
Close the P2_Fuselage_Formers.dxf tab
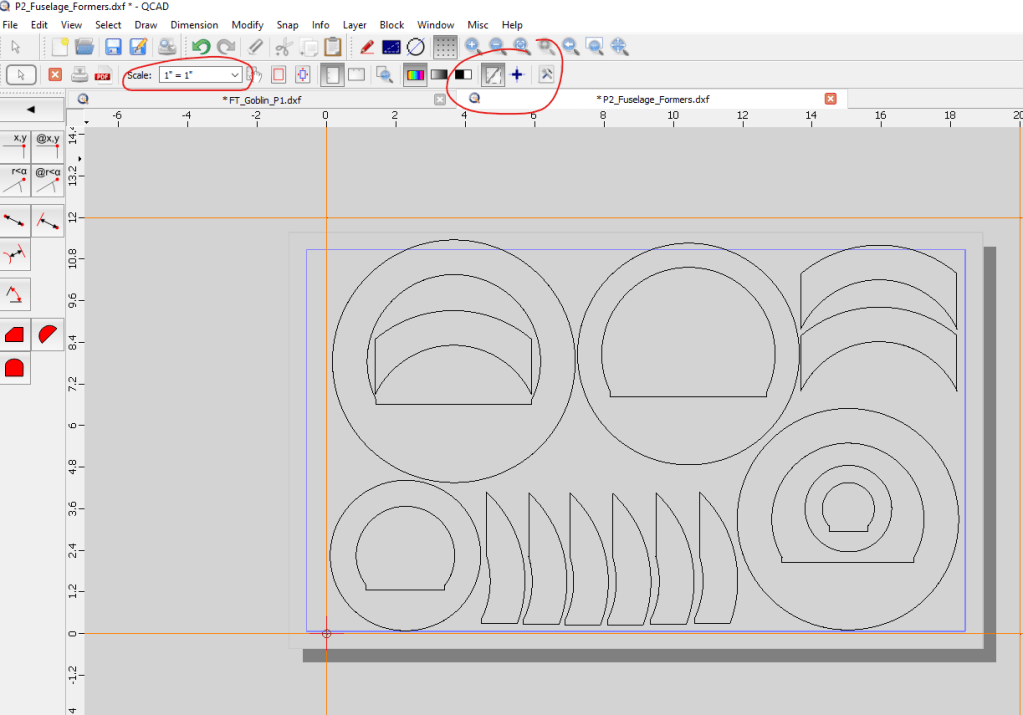tap(830, 99)
